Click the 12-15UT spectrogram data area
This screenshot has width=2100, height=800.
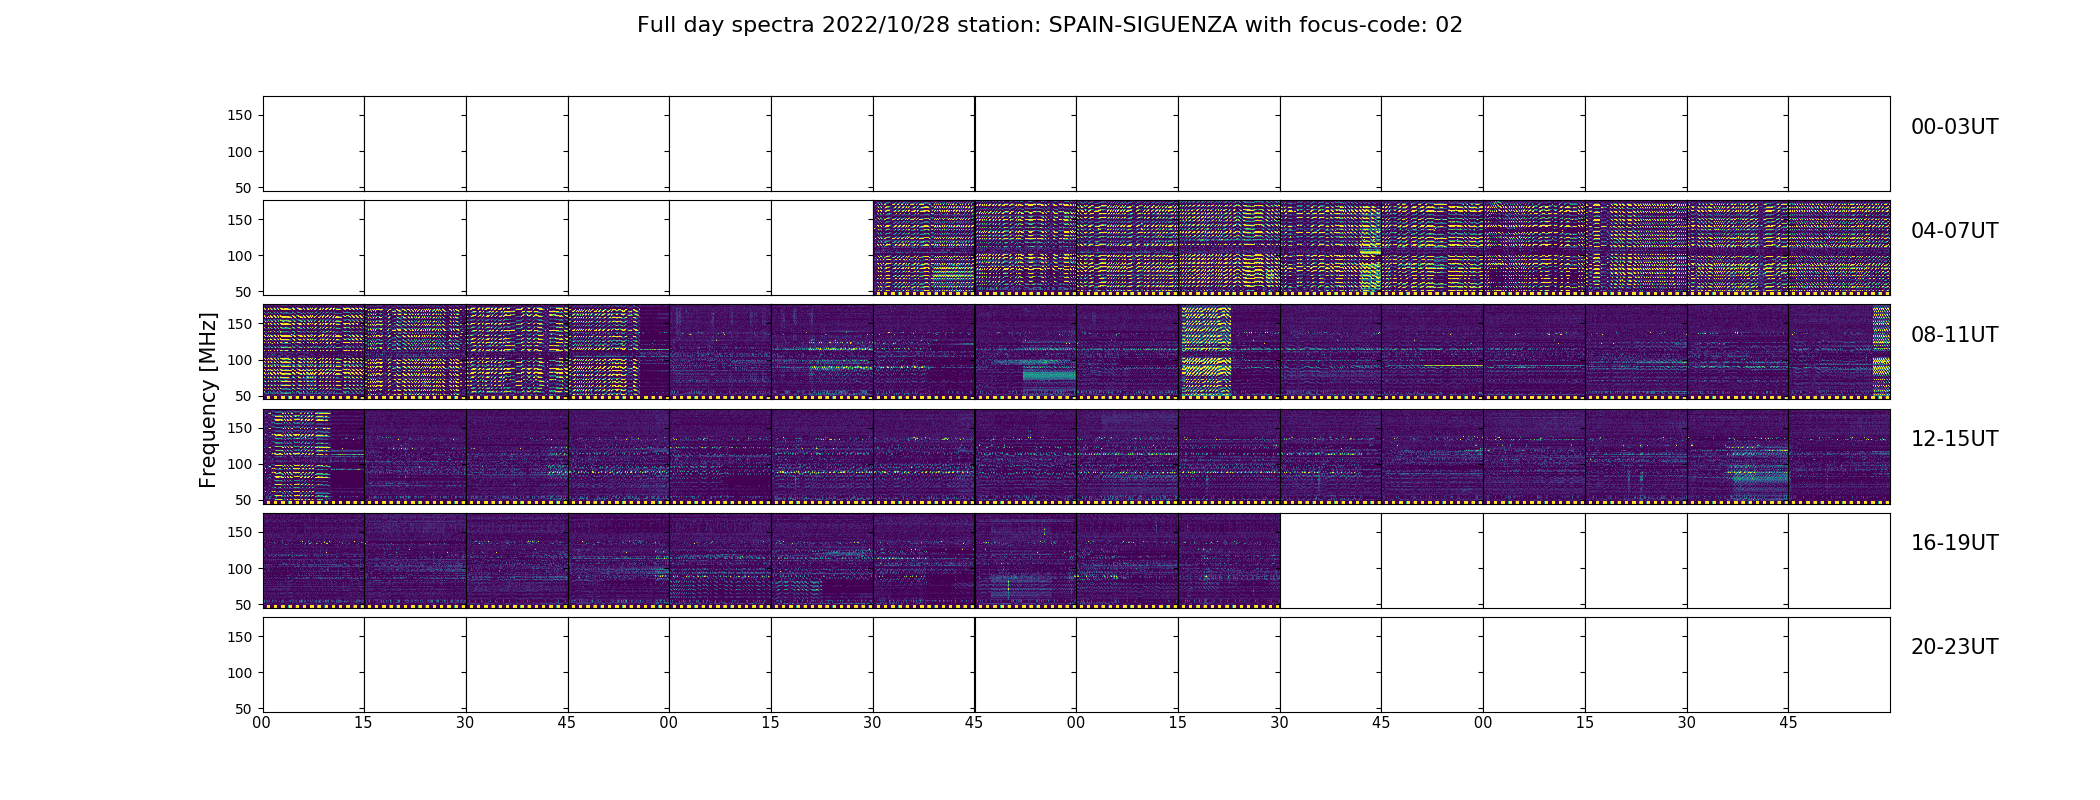[x=1076, y=456]
